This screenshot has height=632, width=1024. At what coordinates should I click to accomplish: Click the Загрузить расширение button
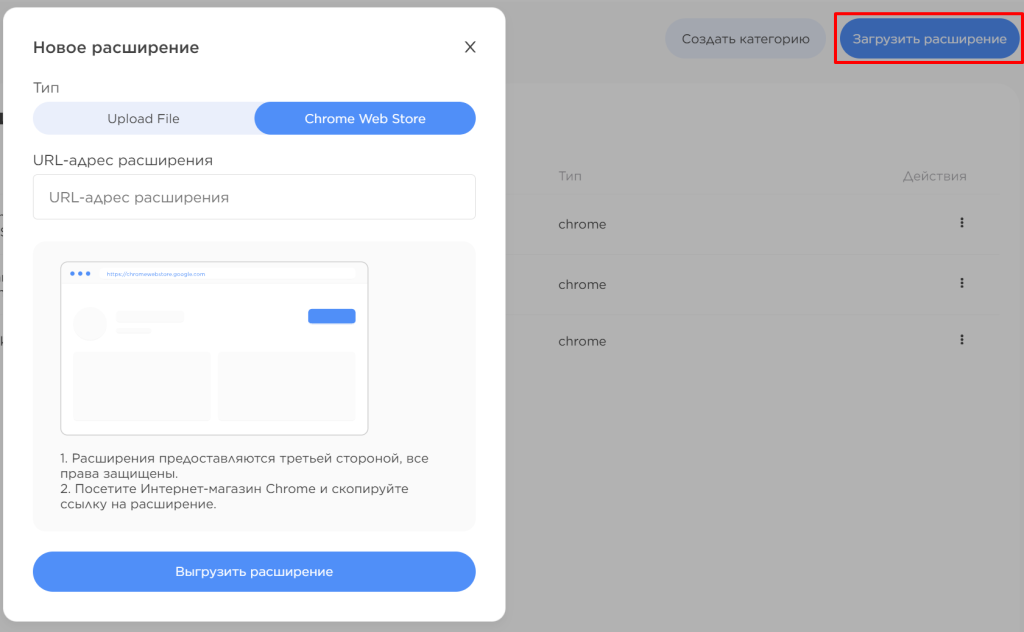pos(929,39)
